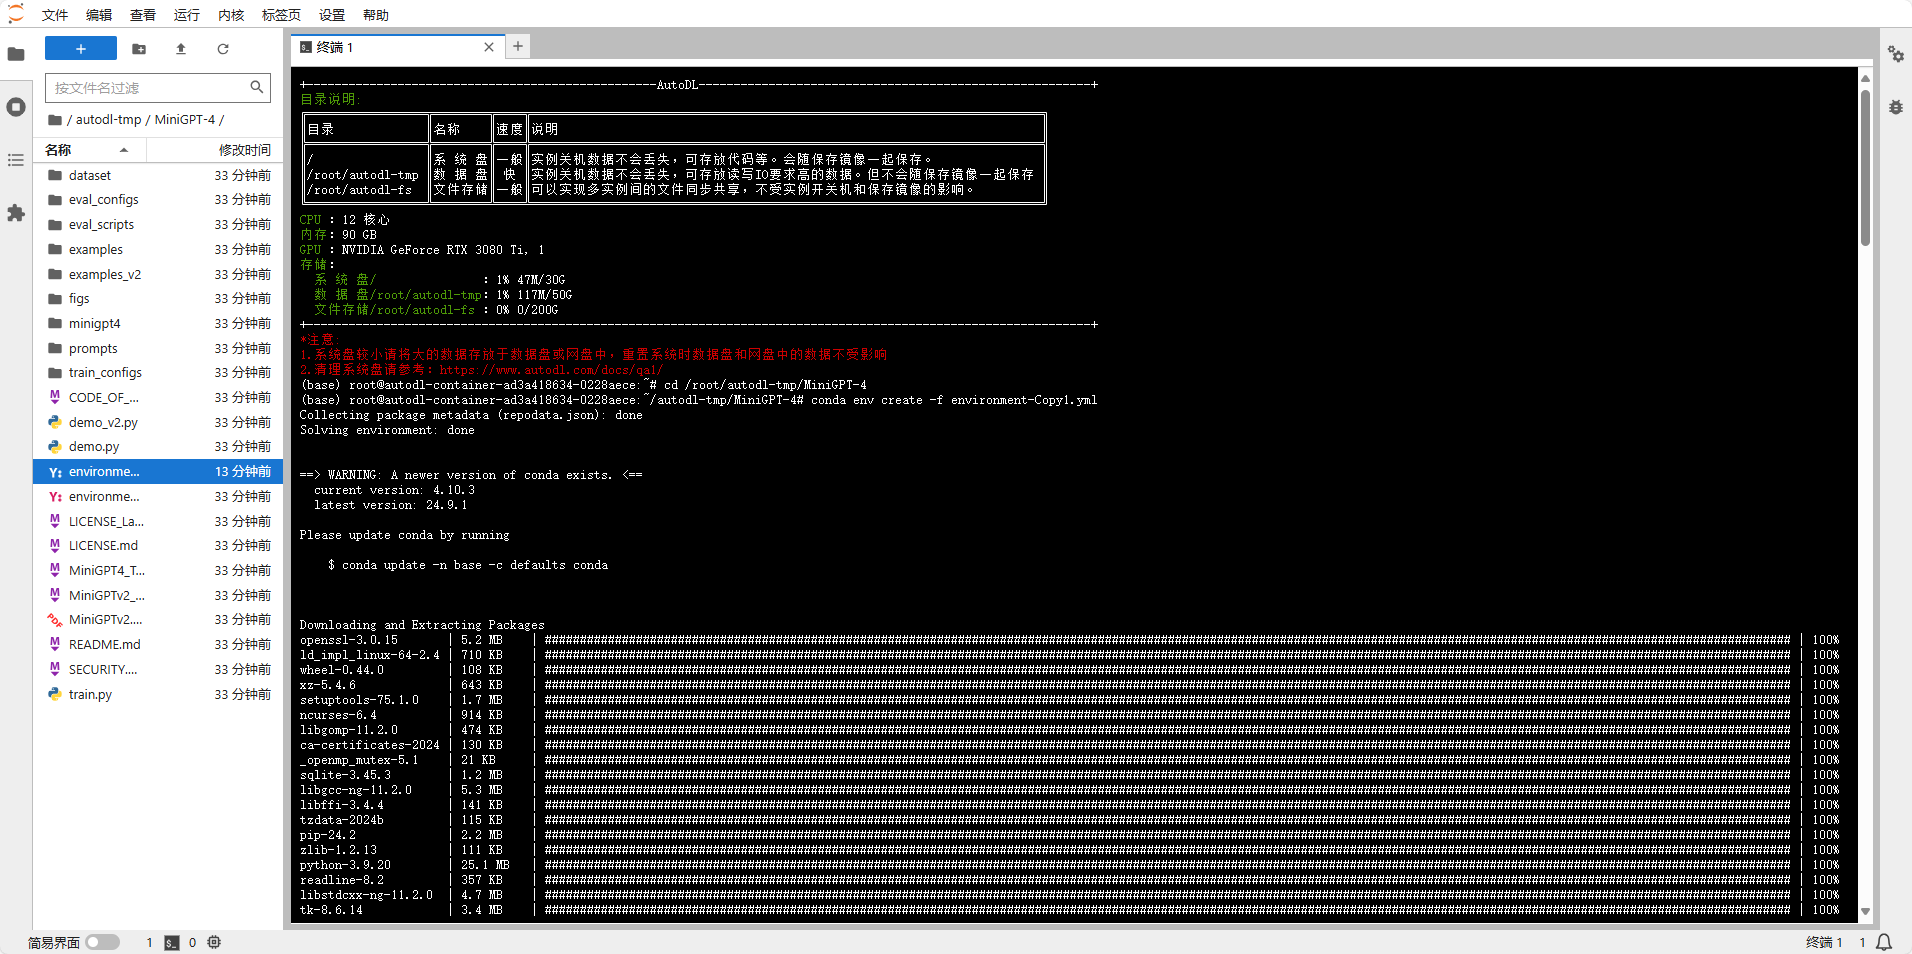Viewport: 1912px width, 954px height.
Task: Click the upload files icon
Action: 181,48
